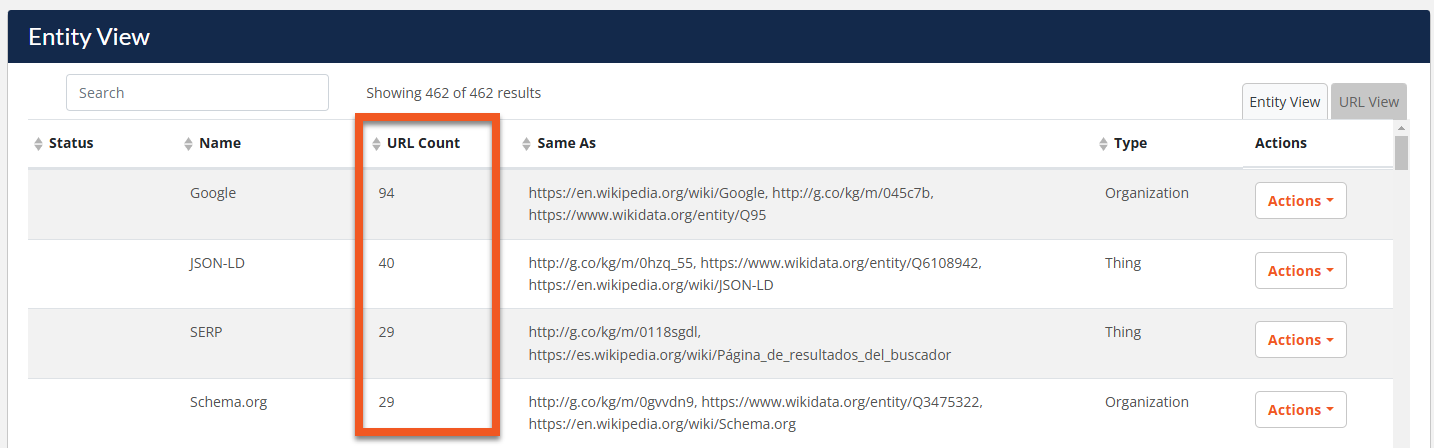Click into the Search input field

click(x=197, y=93)
